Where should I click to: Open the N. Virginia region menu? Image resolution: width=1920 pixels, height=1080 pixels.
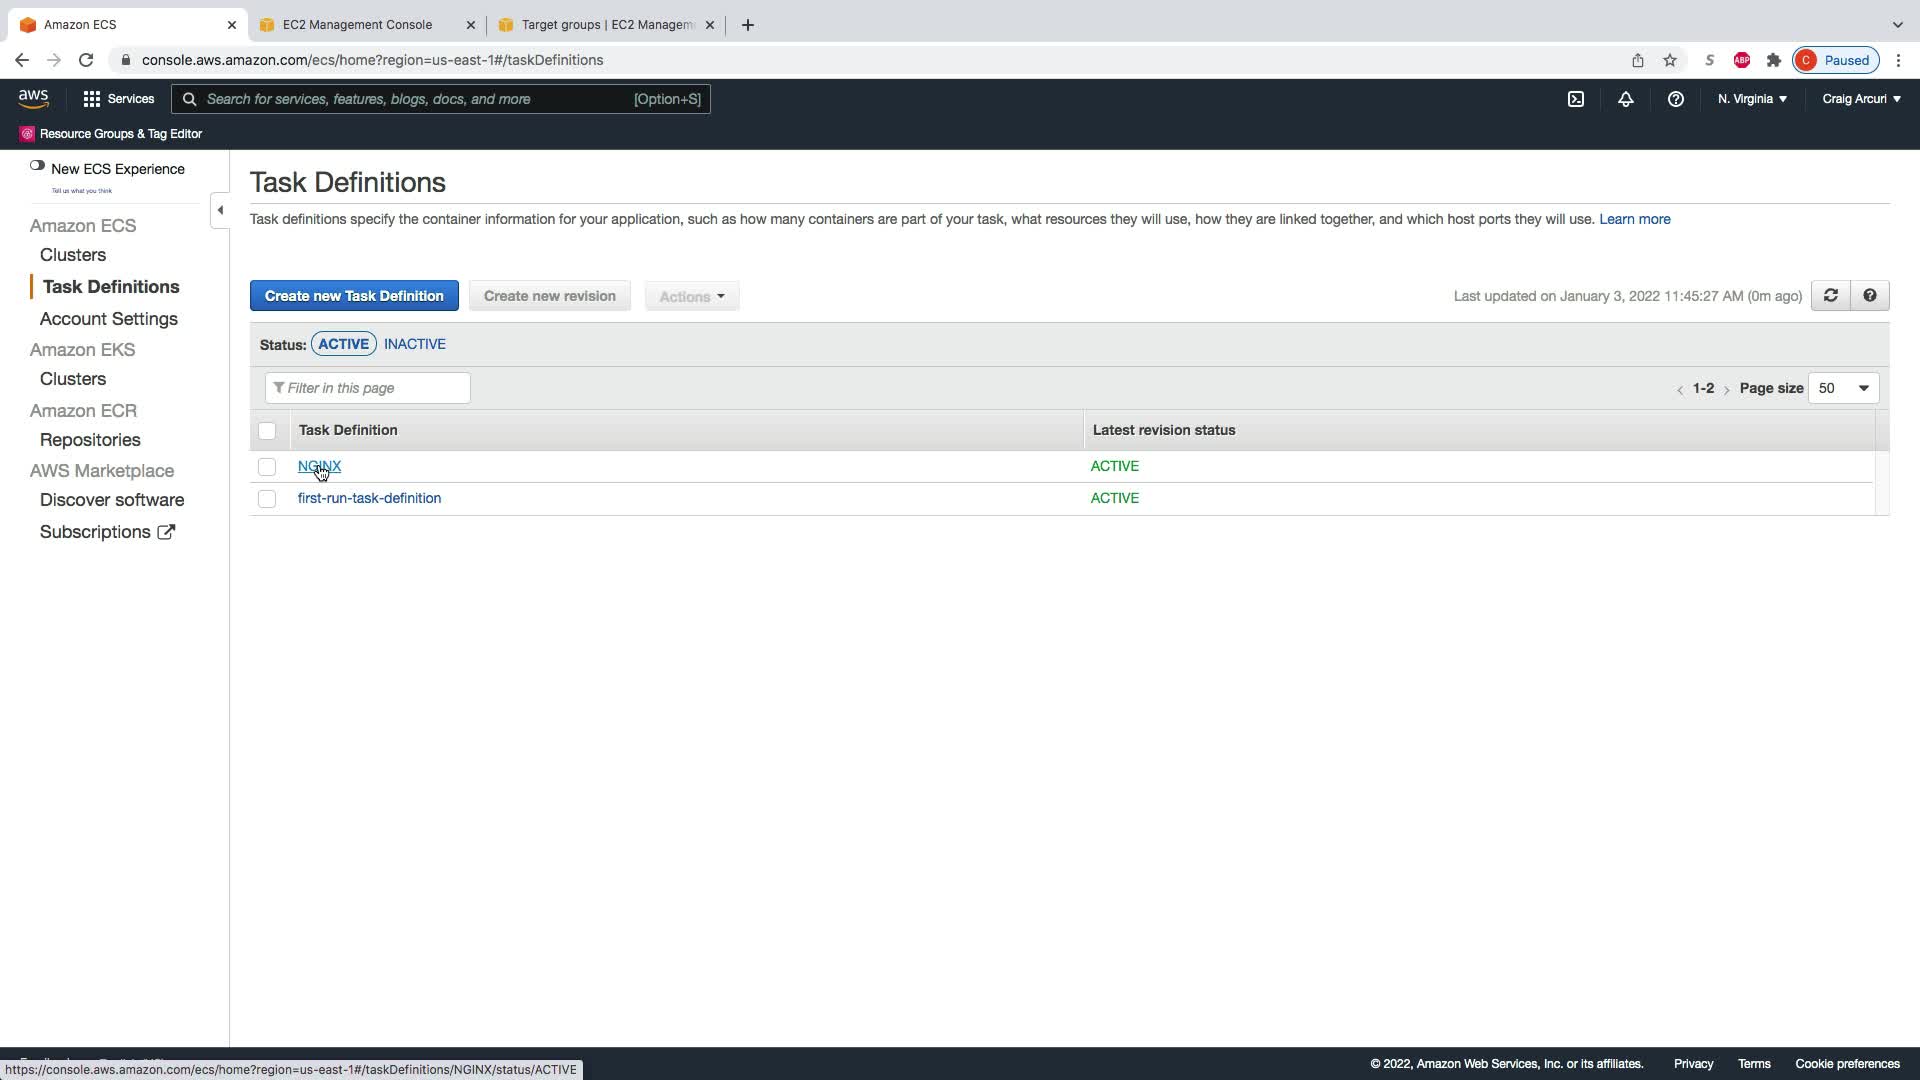(x=1752, y=99)
